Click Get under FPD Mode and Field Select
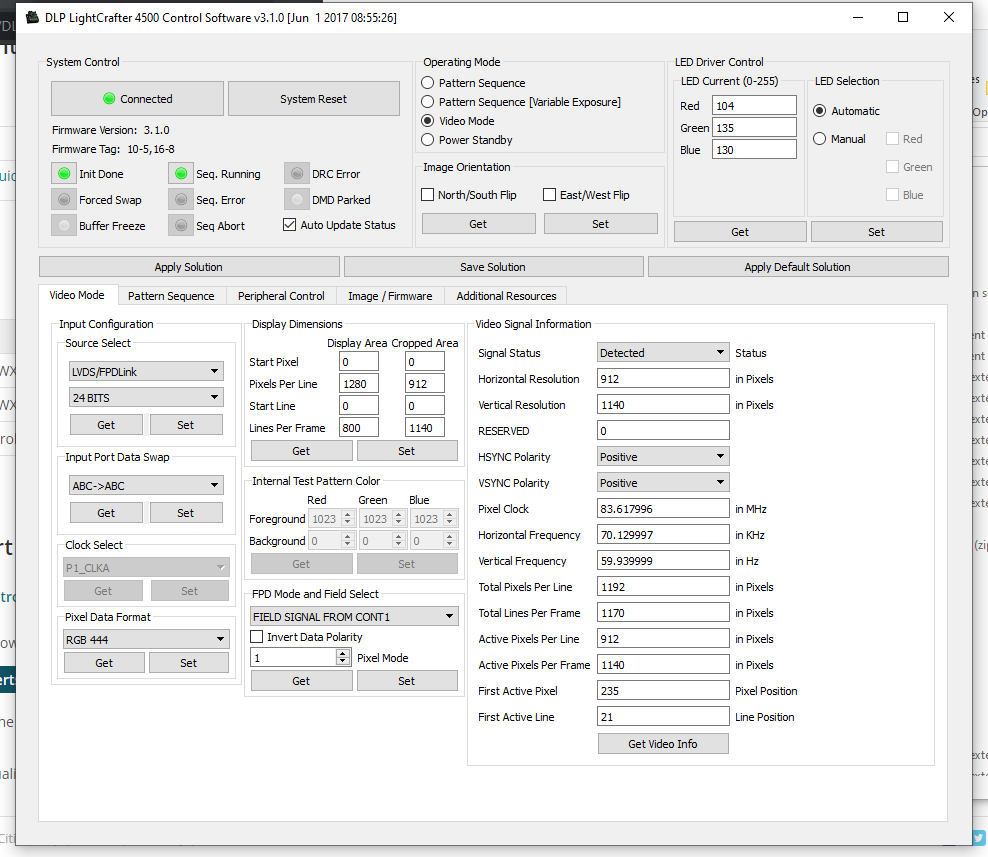The width and height of the screenshot is (988, 857). (x=301, y=681)
